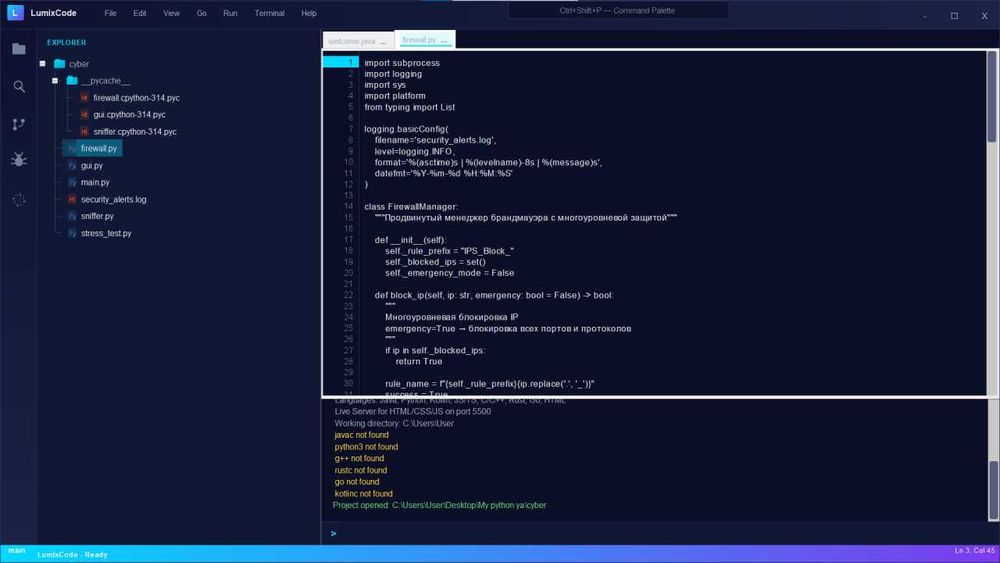Open the Terminal menu
The image size is (1000, 563).
(269, 13)
